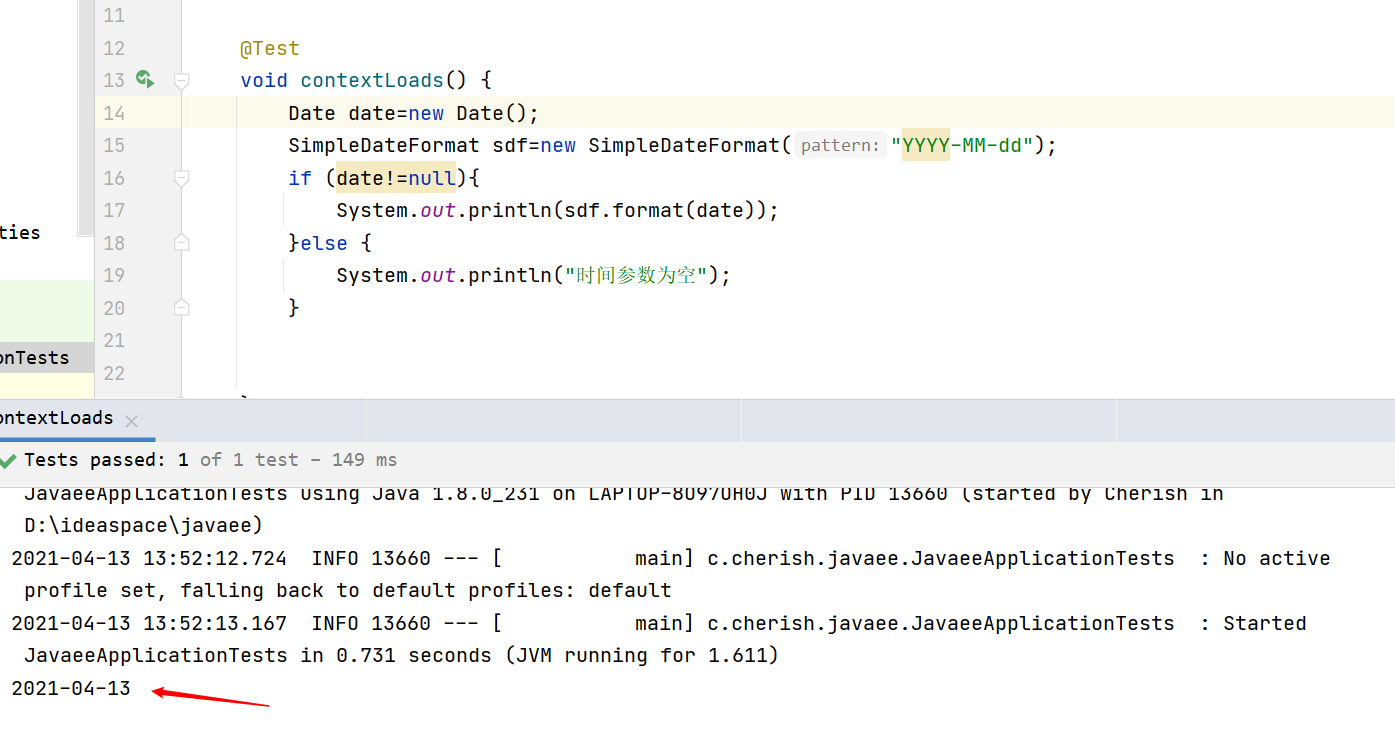This screenshot has height=737, width=1395.
Task: Click line number 19 in the gutter
Action: click(114, 275)
